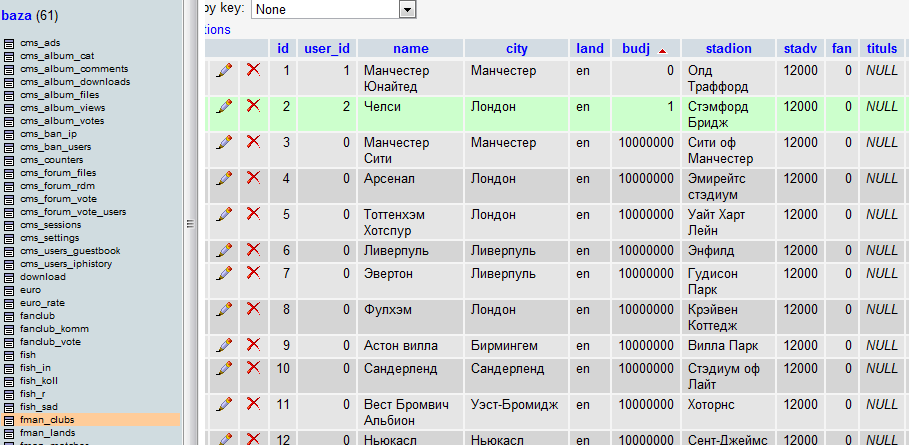
Task: Click city cell Уэст-Бромидж
Action: [x=514, y=404]
